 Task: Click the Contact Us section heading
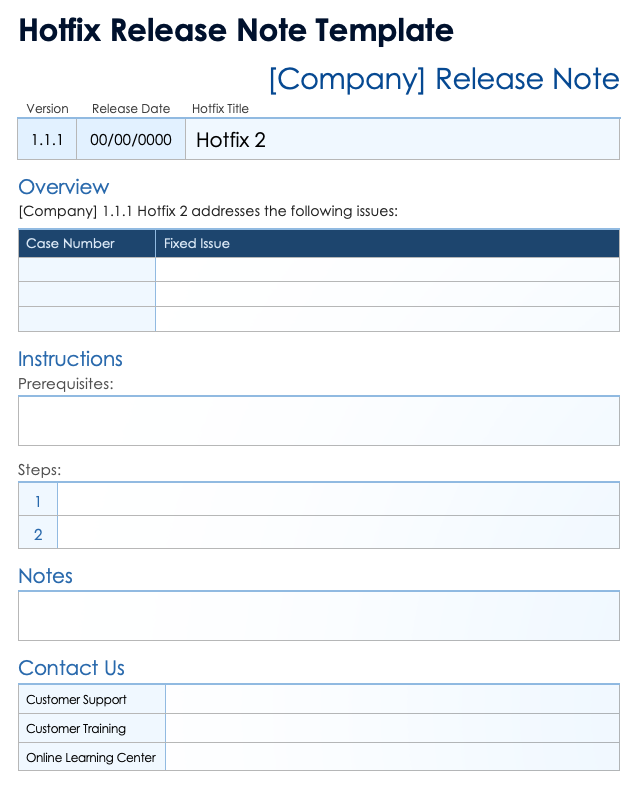72,668
